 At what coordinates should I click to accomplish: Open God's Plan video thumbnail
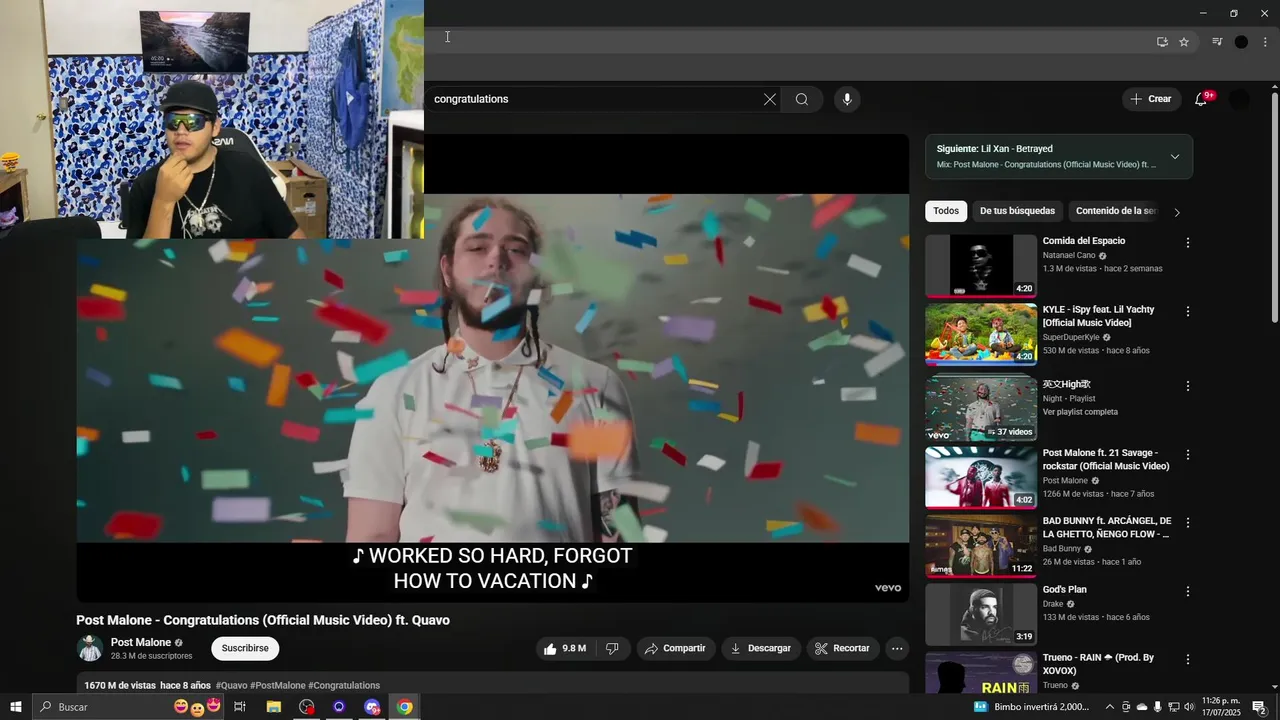click(x=981, y=614)
